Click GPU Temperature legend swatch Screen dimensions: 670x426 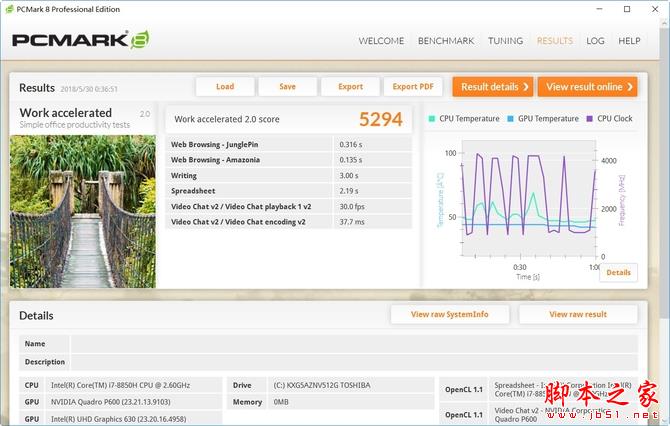[510, 119]
